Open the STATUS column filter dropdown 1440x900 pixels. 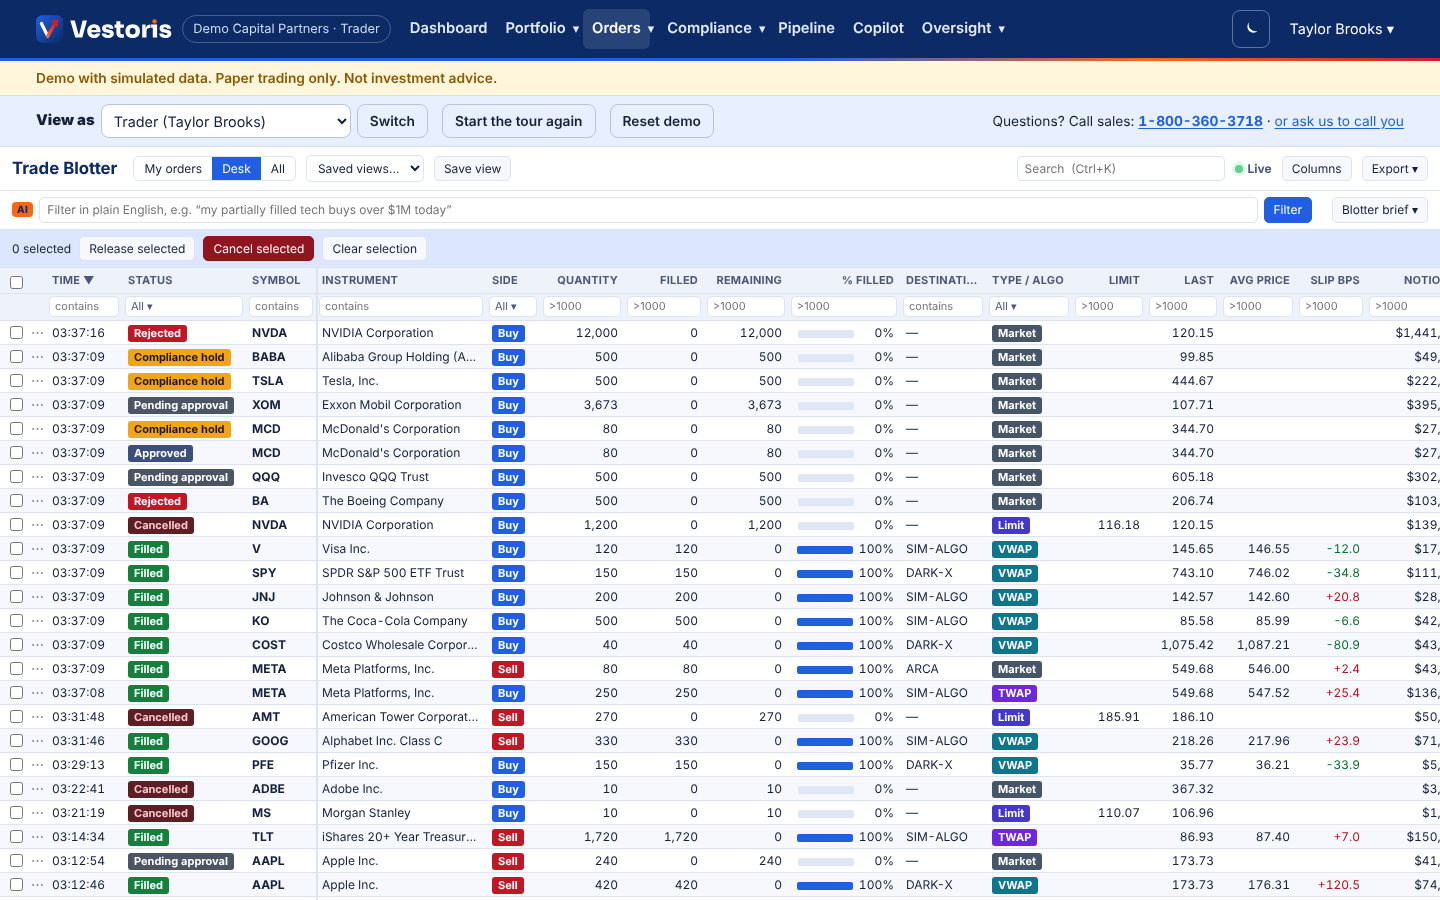point(184,306)
